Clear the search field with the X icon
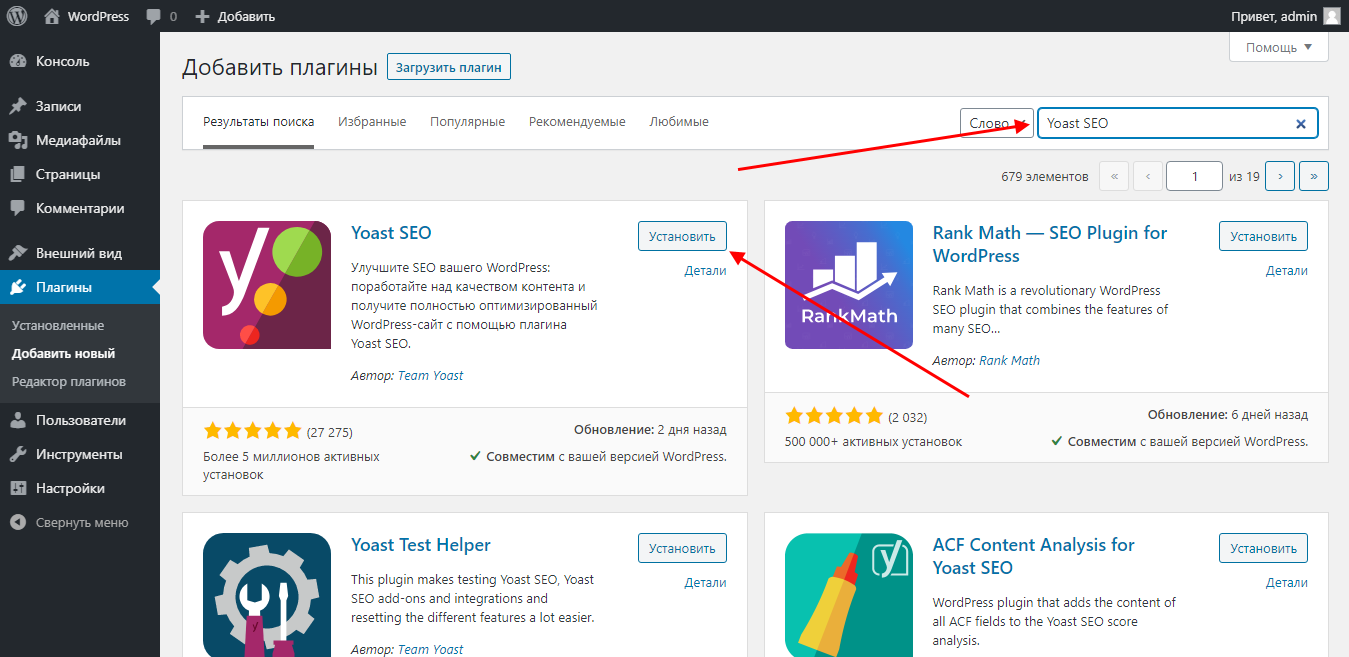Screen dimensions: 1349x657 [x=1300, y=123]
